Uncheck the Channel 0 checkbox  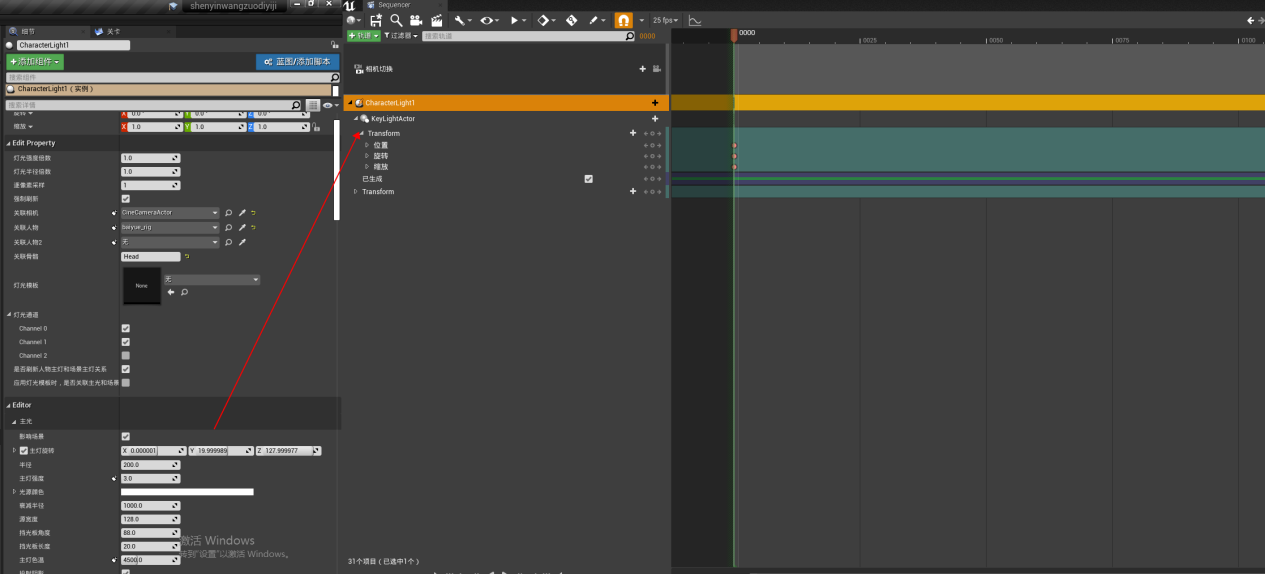pyautogui.click(x=125, y=328)
